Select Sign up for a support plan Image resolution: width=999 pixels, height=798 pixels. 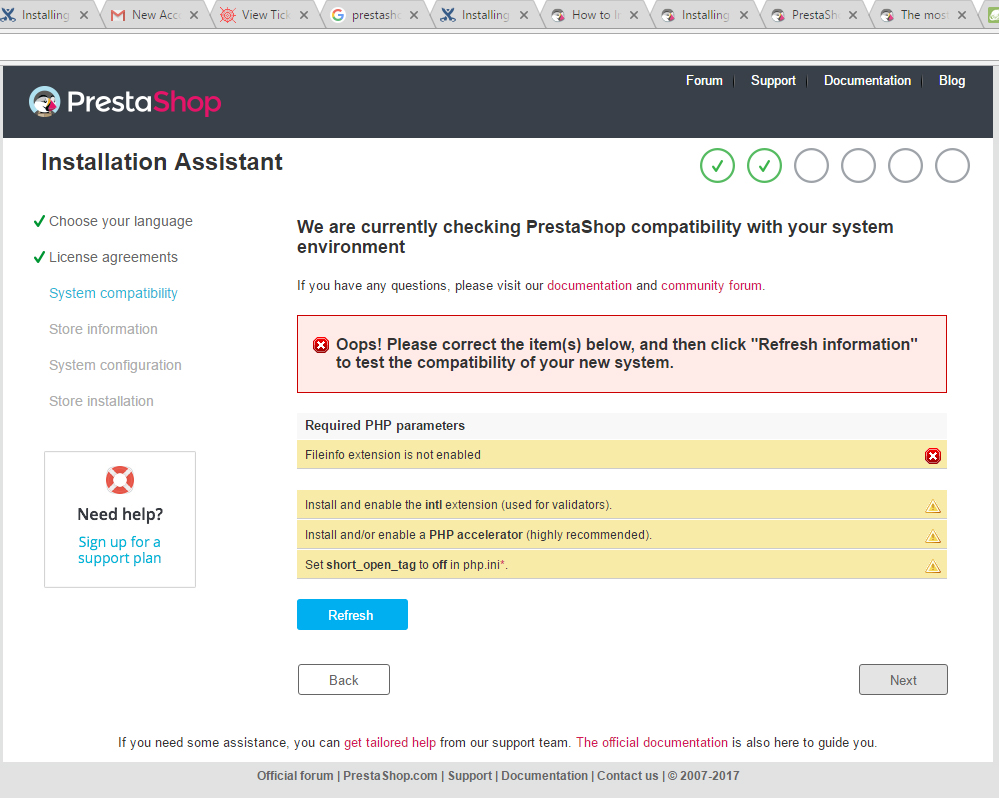pyautogui.click(x=119, y=549)
